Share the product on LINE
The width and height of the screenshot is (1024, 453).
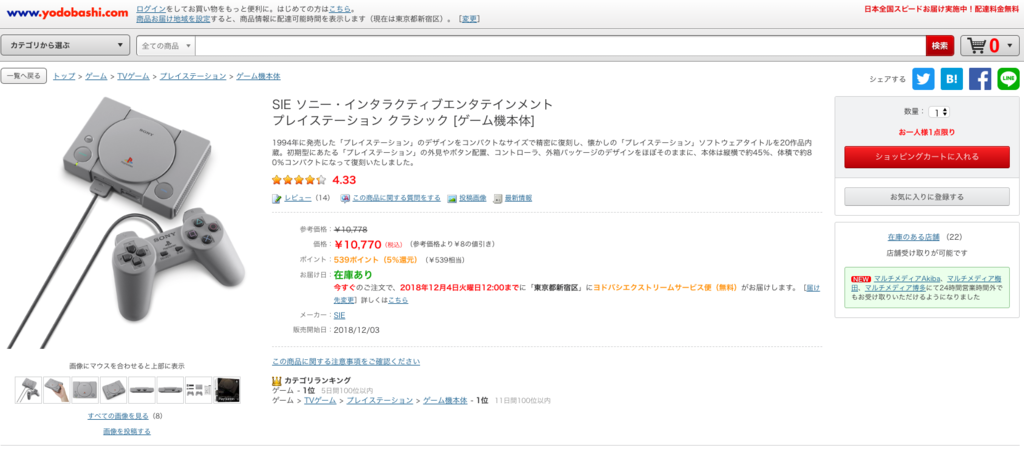pyautogui.click(x=1008, y=79)
